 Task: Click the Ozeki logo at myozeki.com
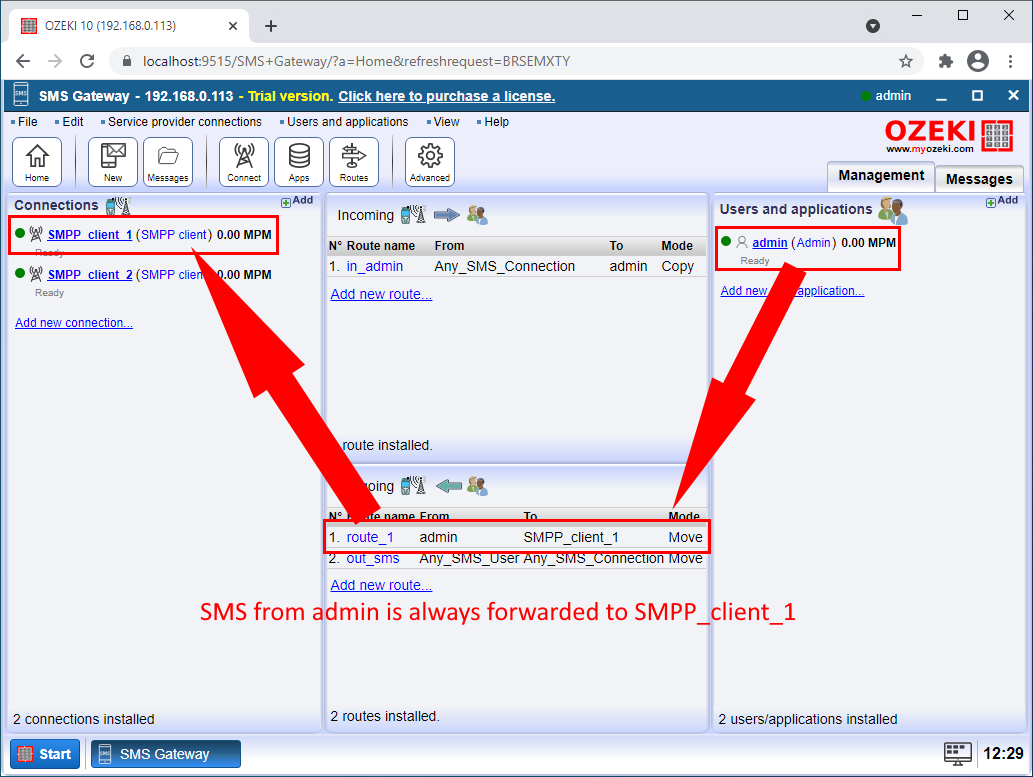(948, 136)
